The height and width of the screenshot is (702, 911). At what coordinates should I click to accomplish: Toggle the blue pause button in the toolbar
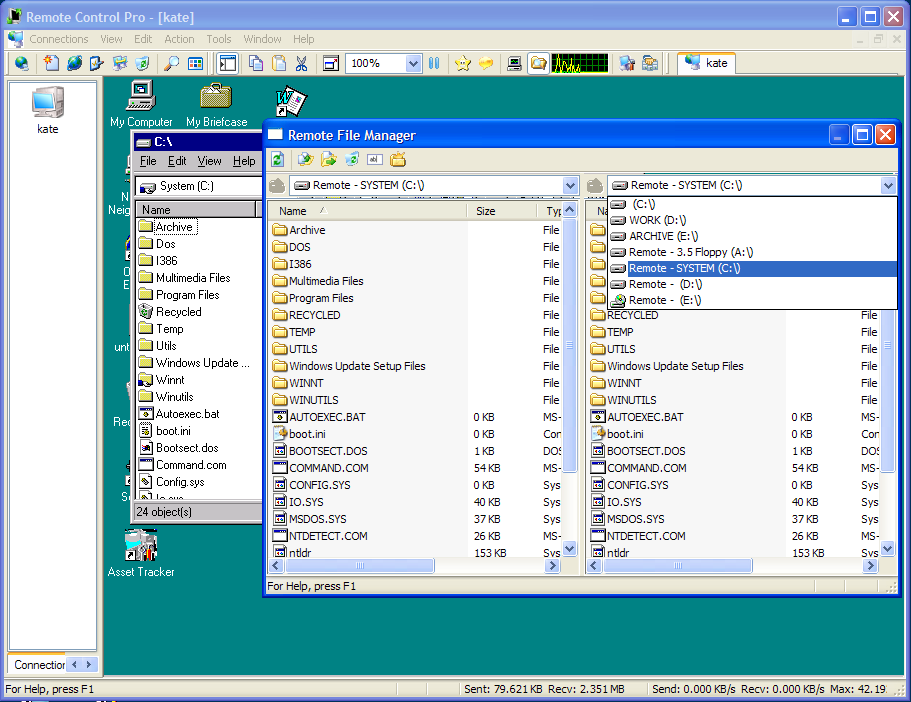pyautogui.click(x=434, y=63)
